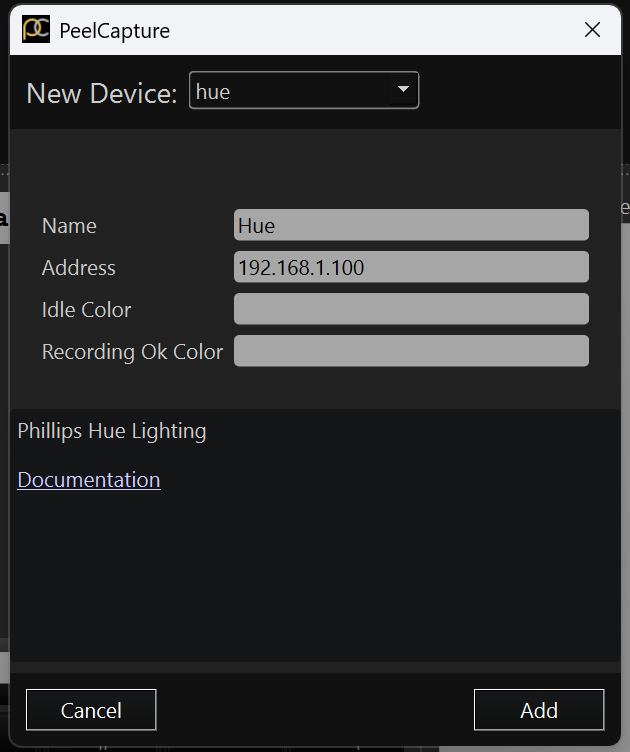
Task: Click the PeelCapture logo icon in title bar
Action: click(x=36, y=29)
